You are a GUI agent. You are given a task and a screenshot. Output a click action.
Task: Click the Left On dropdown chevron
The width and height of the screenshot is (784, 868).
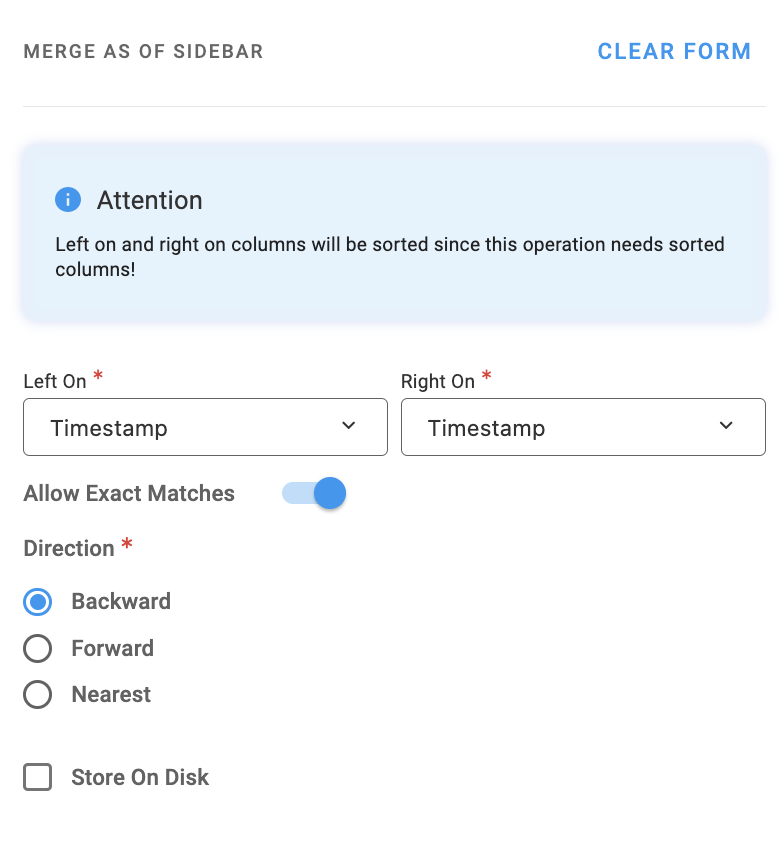(348, 426)
